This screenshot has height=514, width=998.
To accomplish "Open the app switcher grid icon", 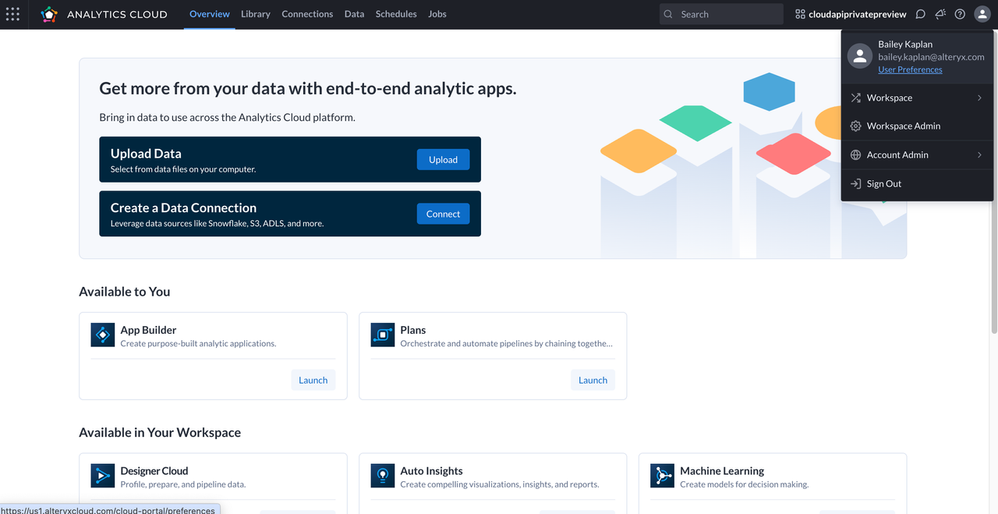I will click(13, 14).
